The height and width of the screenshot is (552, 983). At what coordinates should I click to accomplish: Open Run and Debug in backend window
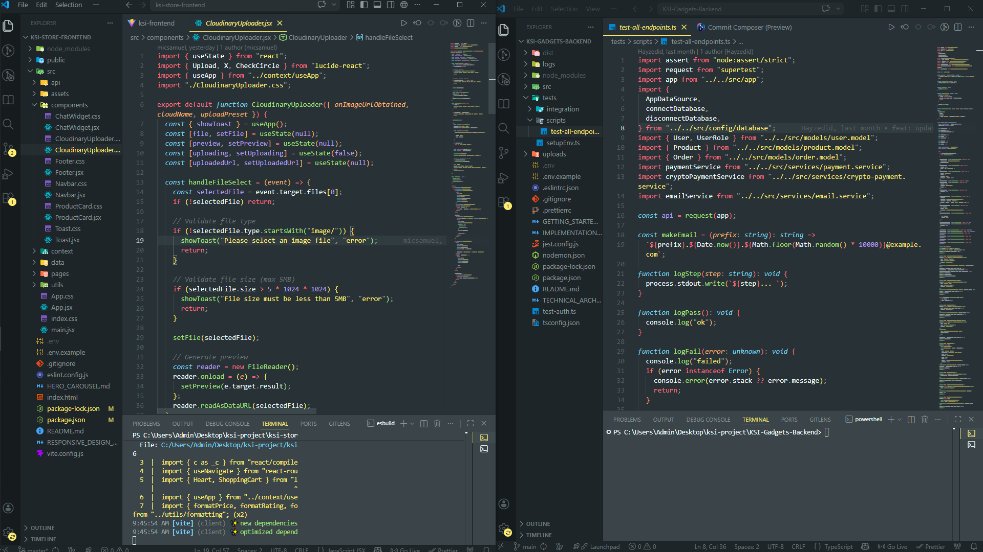[503, 177]
